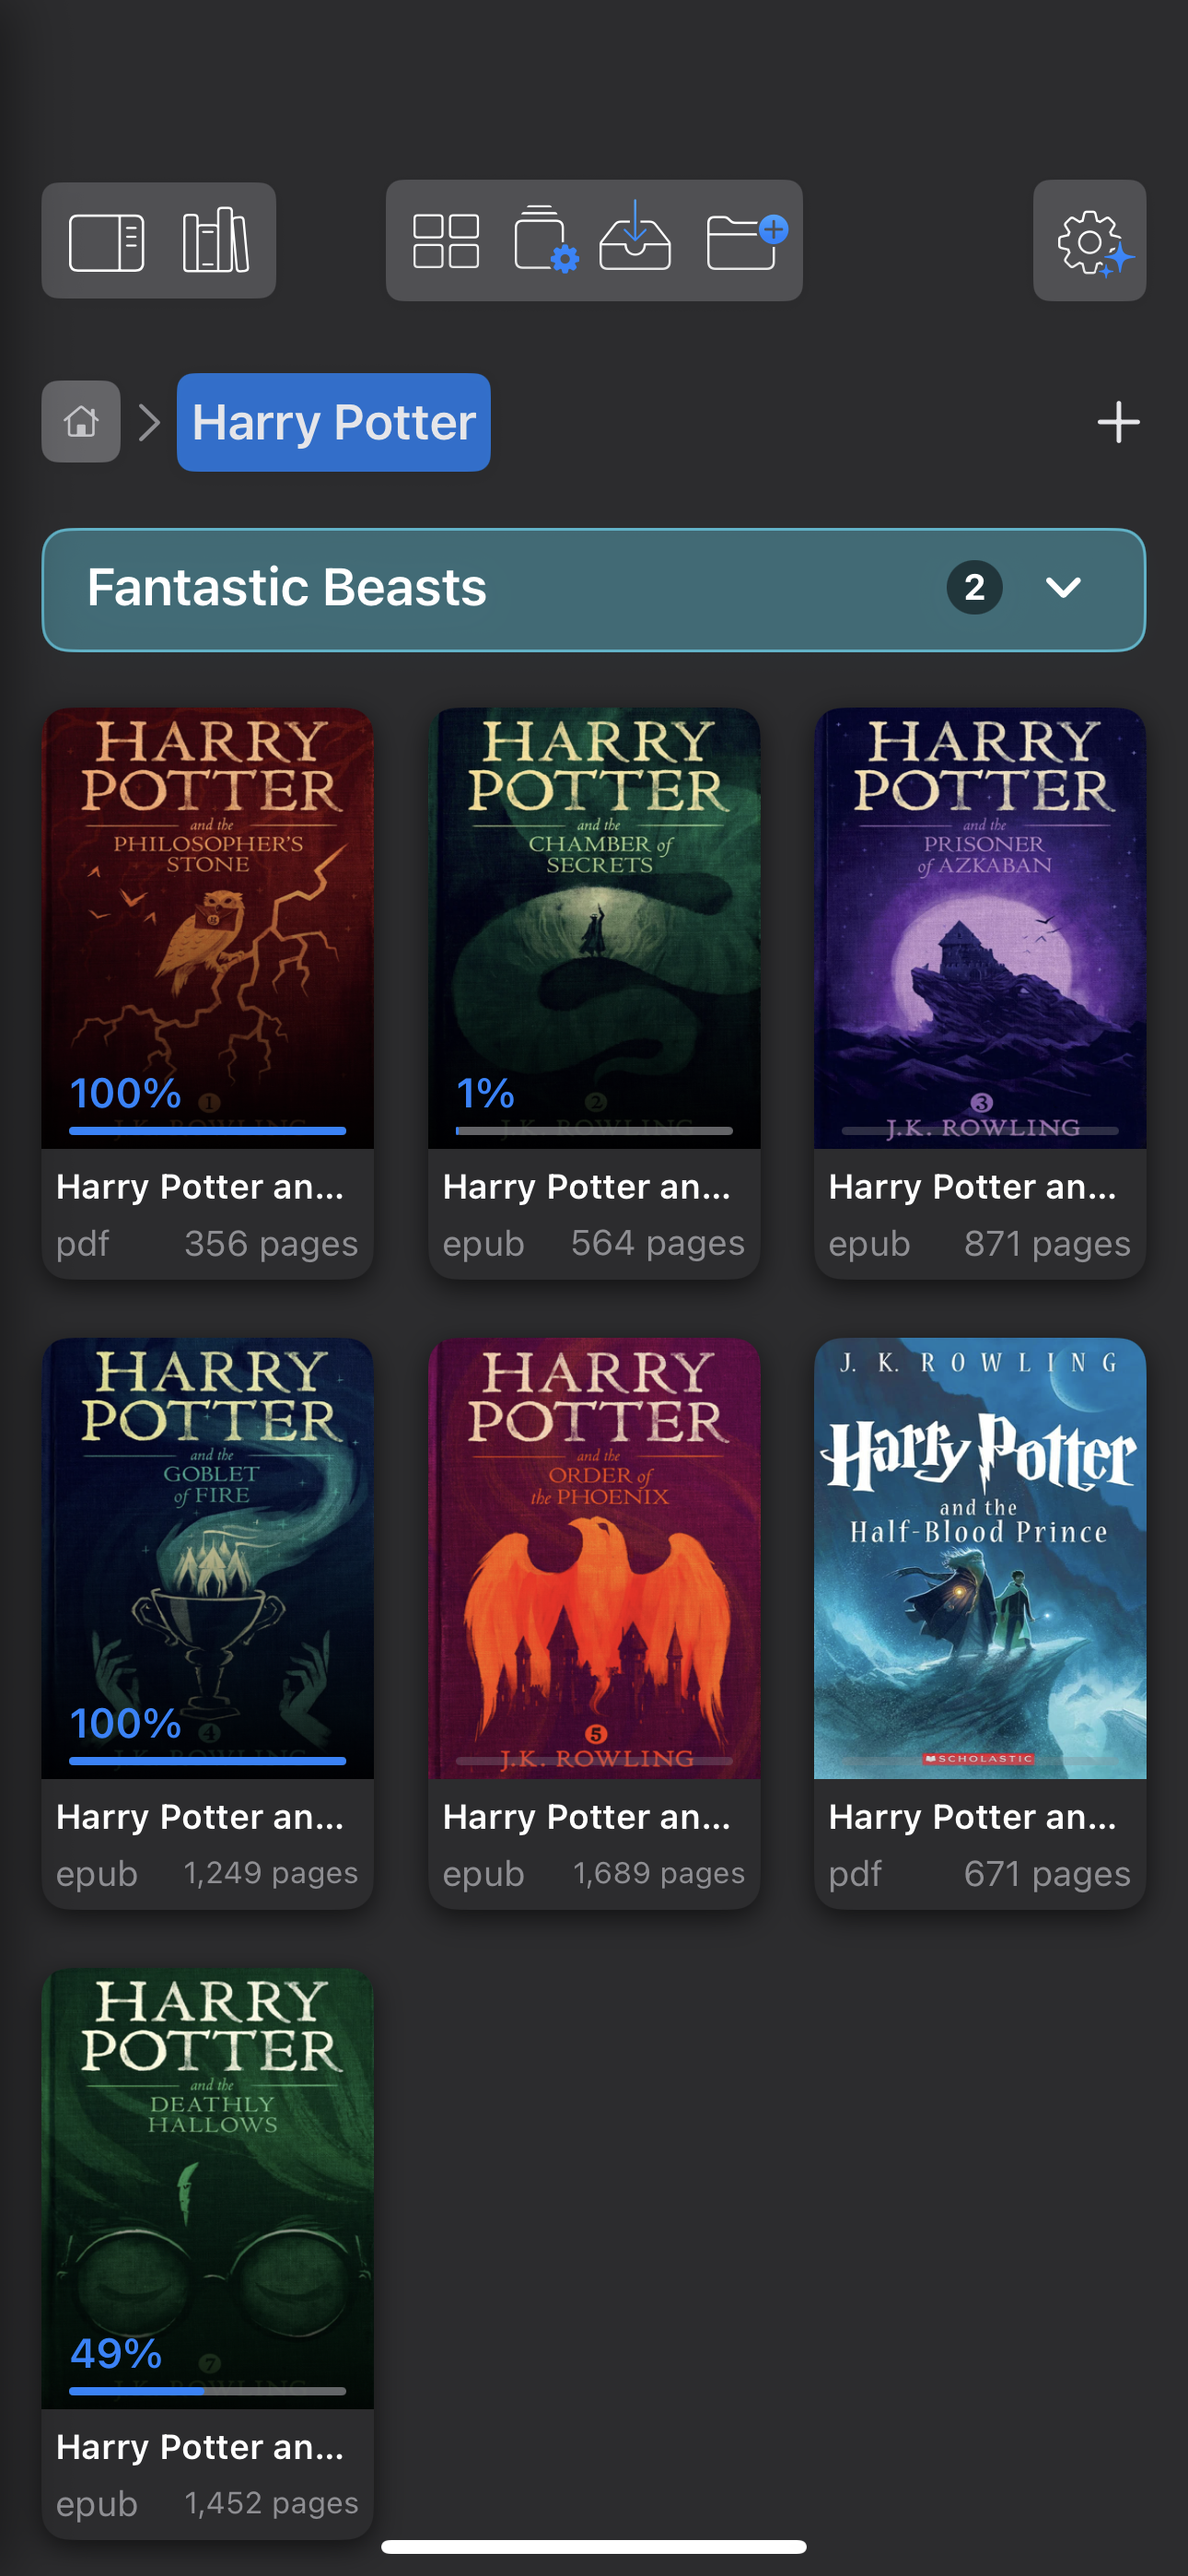Create a new folder with folder-plus icon
This screenshot has width=1188, height=2576.
point(745,240)
